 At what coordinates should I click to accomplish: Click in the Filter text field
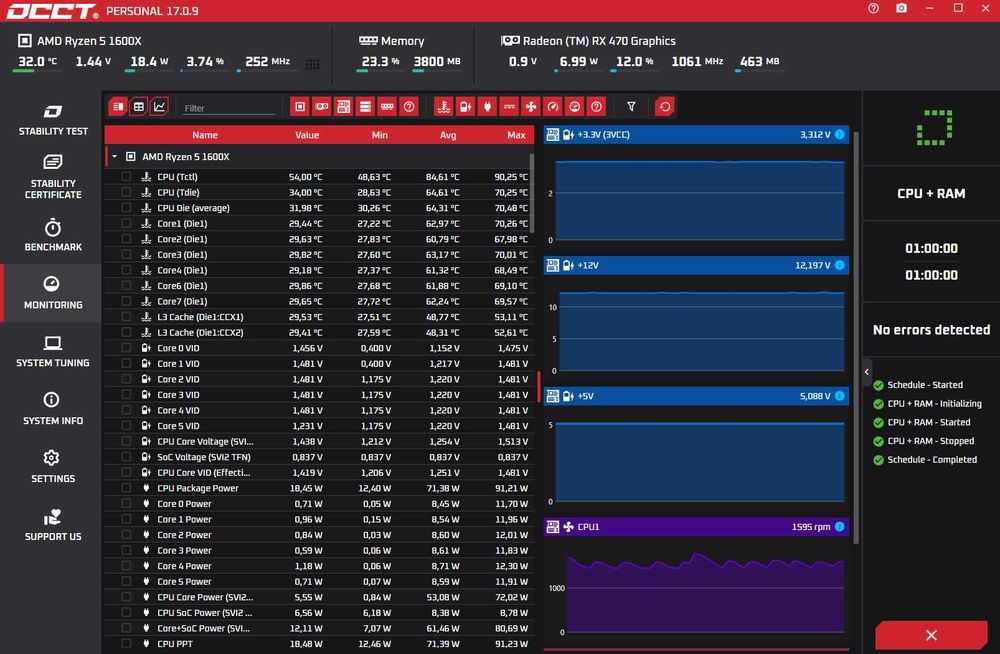pos(228,108)
